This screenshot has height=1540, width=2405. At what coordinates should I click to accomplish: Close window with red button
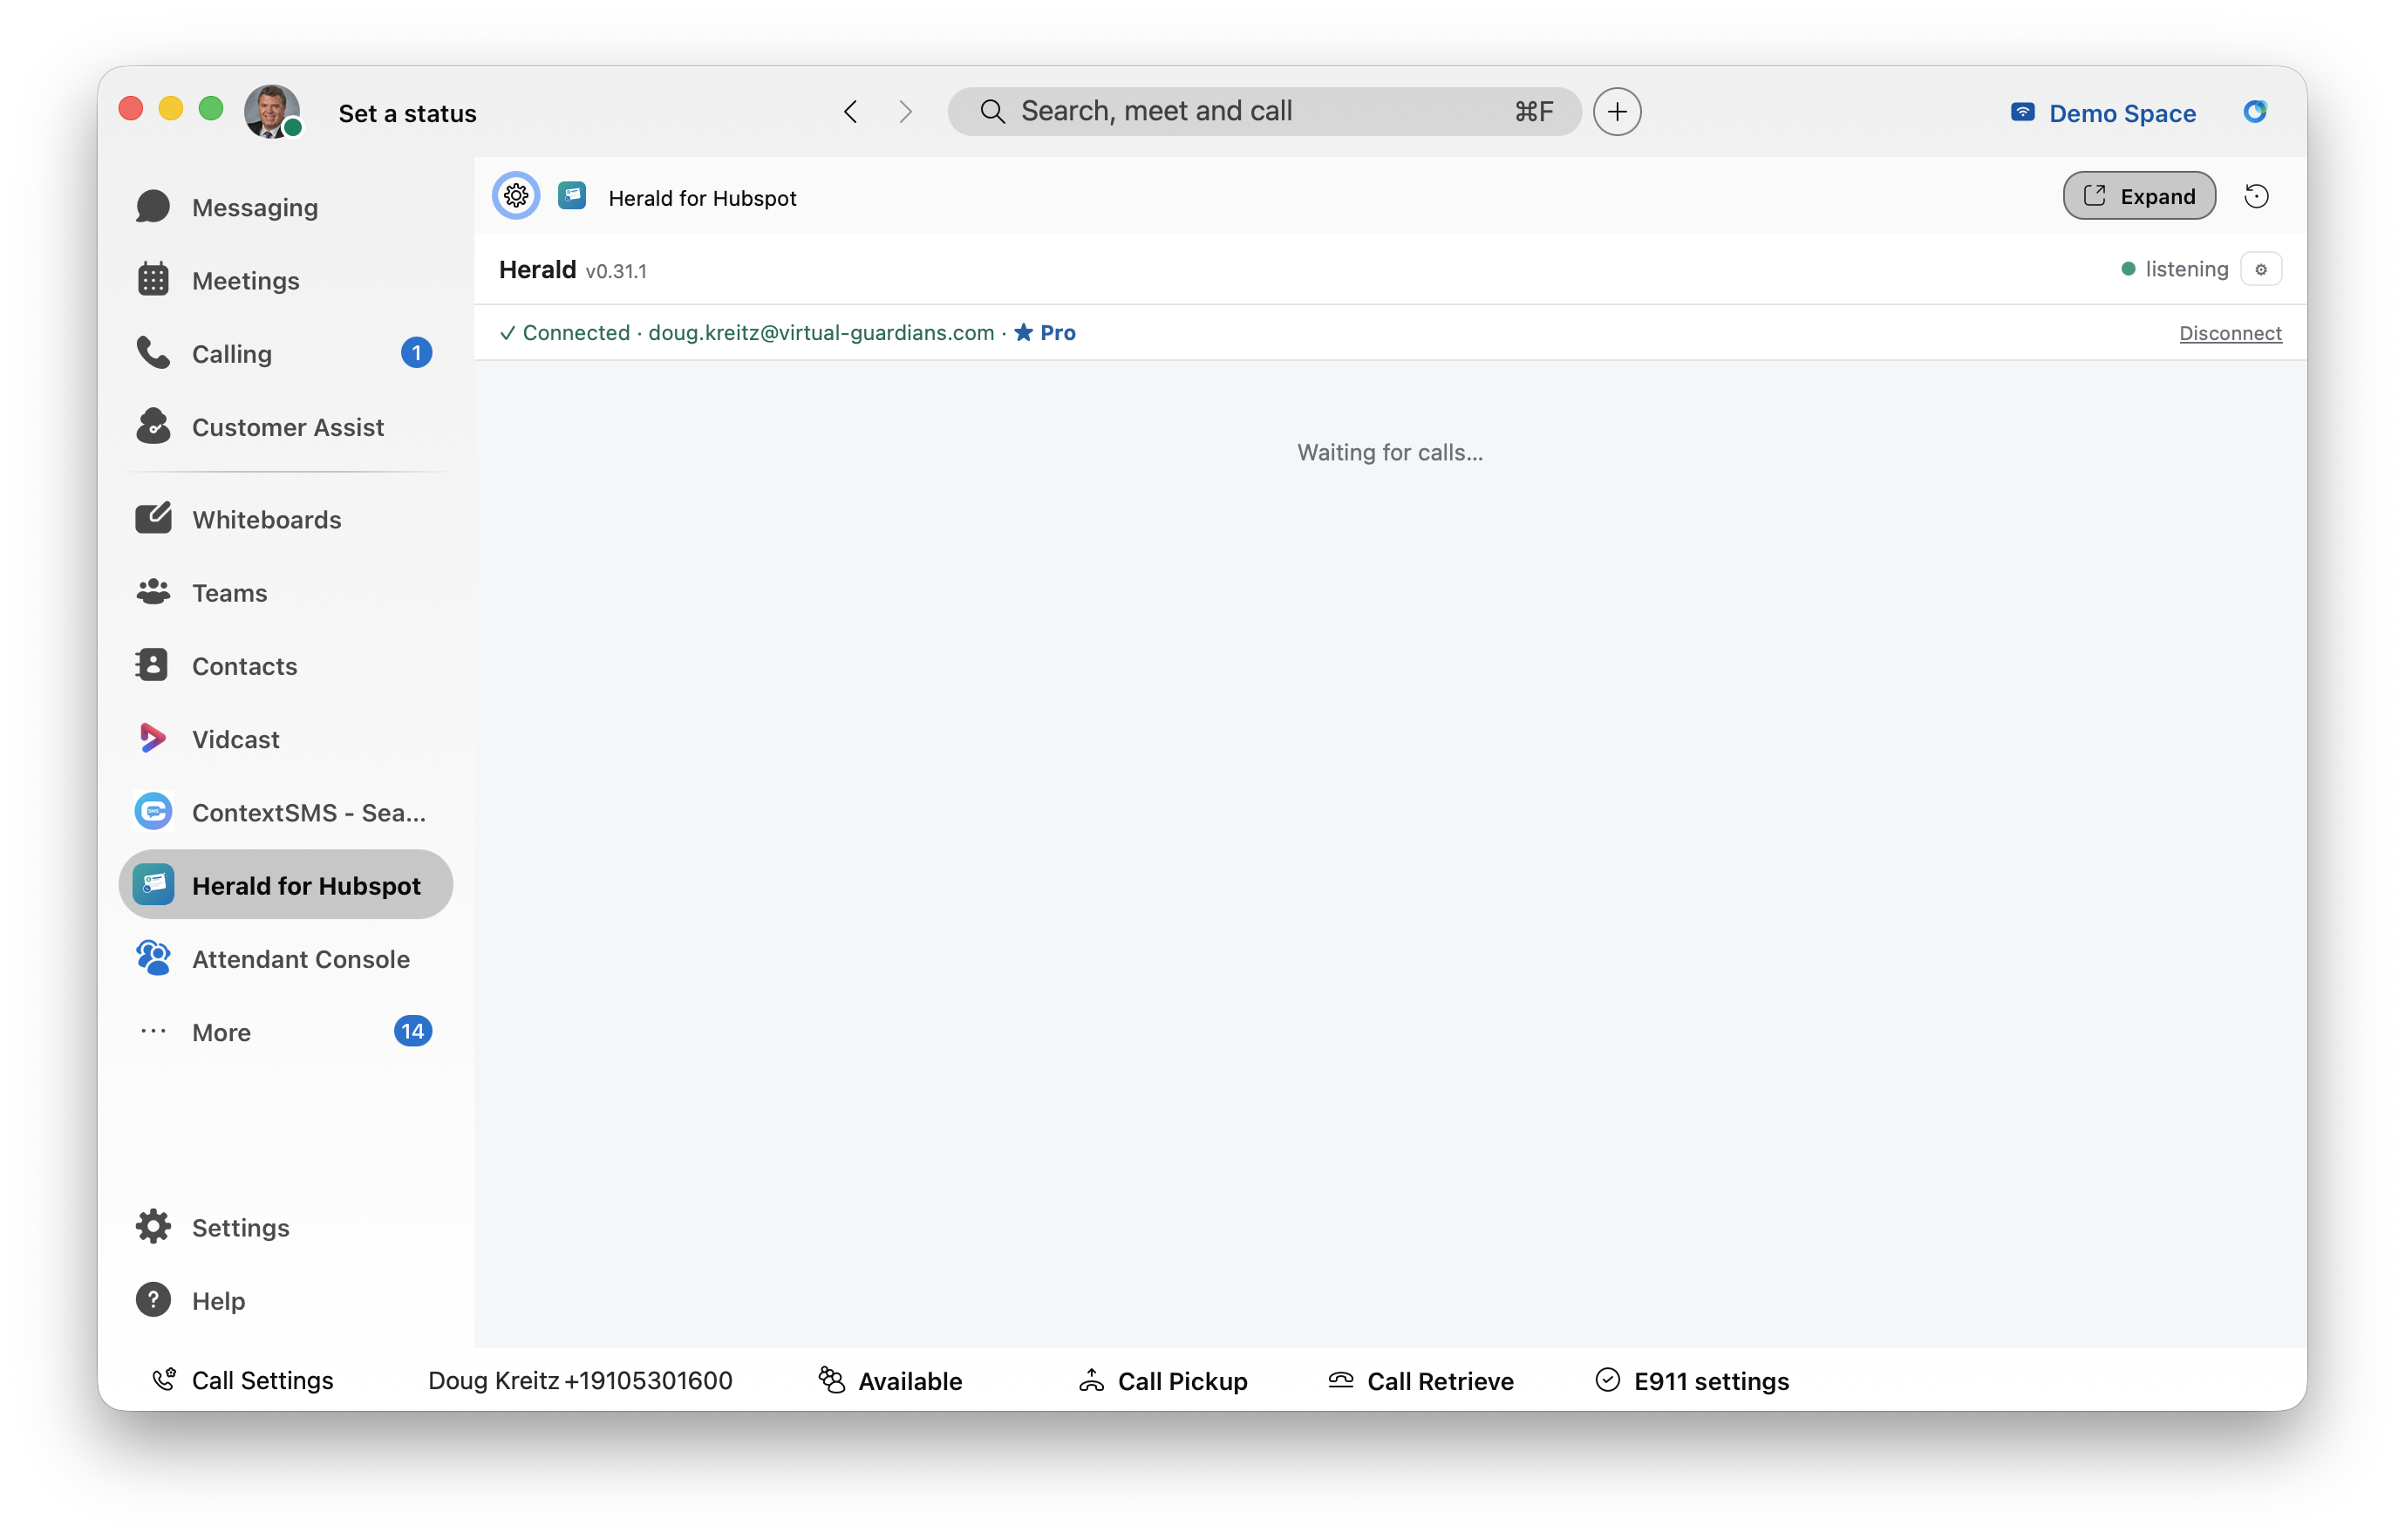(131, 109)
